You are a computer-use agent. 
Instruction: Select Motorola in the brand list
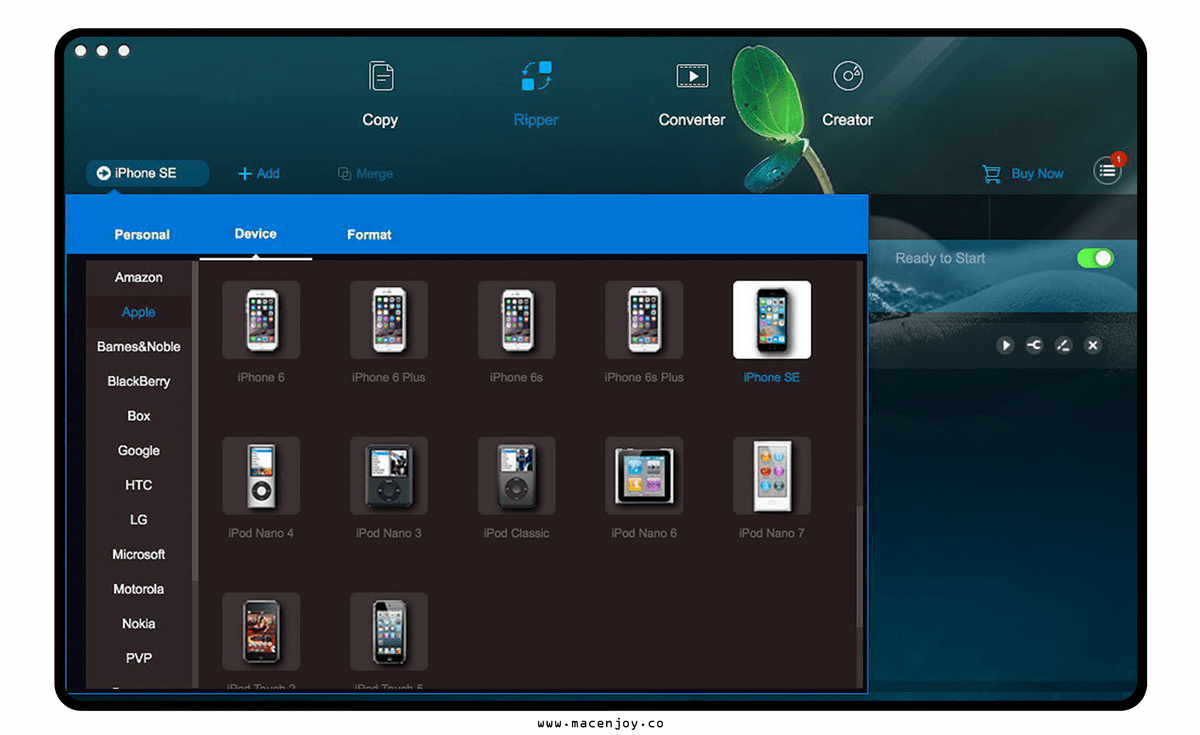139,590
